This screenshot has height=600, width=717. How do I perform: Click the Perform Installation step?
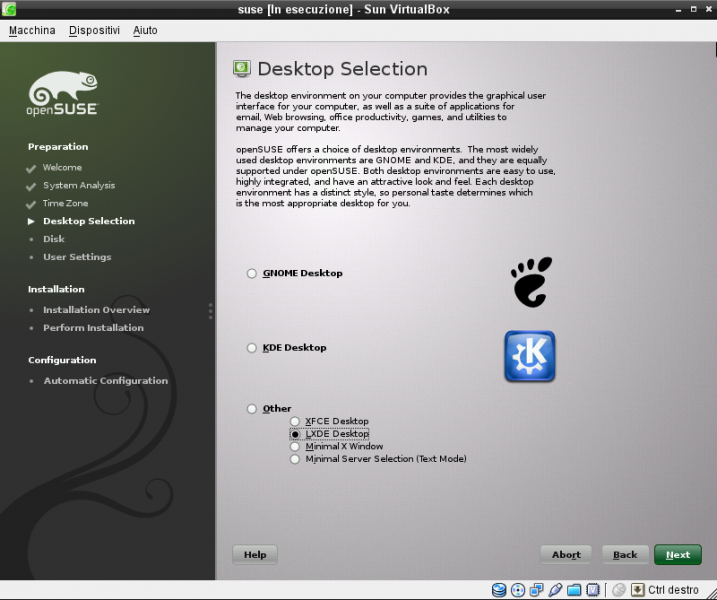pos(93,327)
